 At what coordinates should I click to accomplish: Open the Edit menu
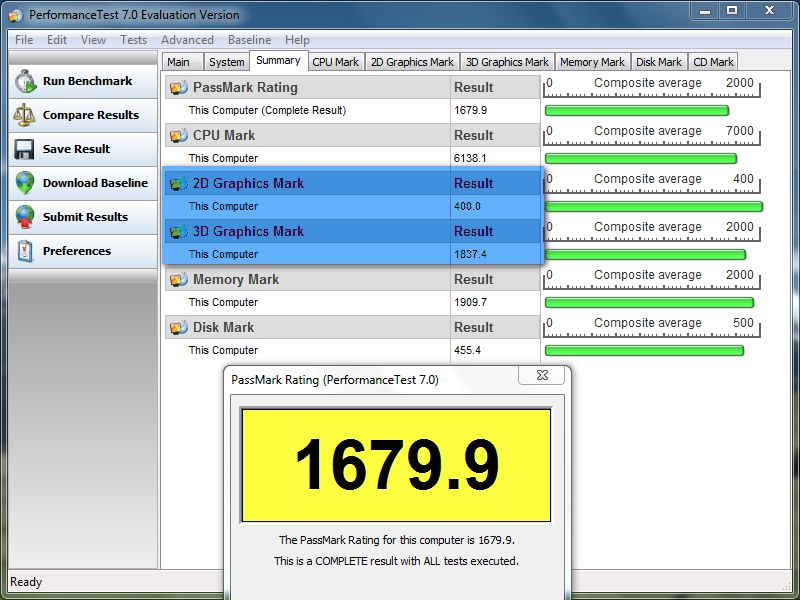57,40
